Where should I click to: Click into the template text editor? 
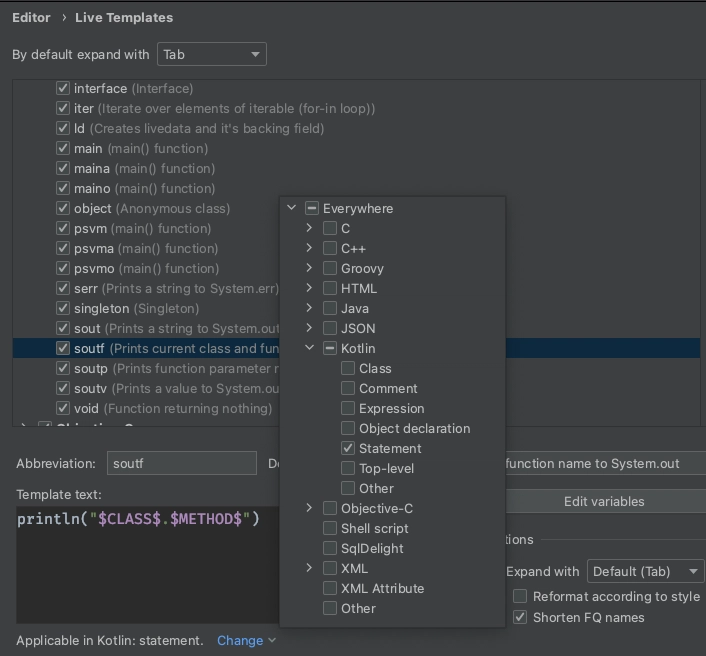point(148,565)
